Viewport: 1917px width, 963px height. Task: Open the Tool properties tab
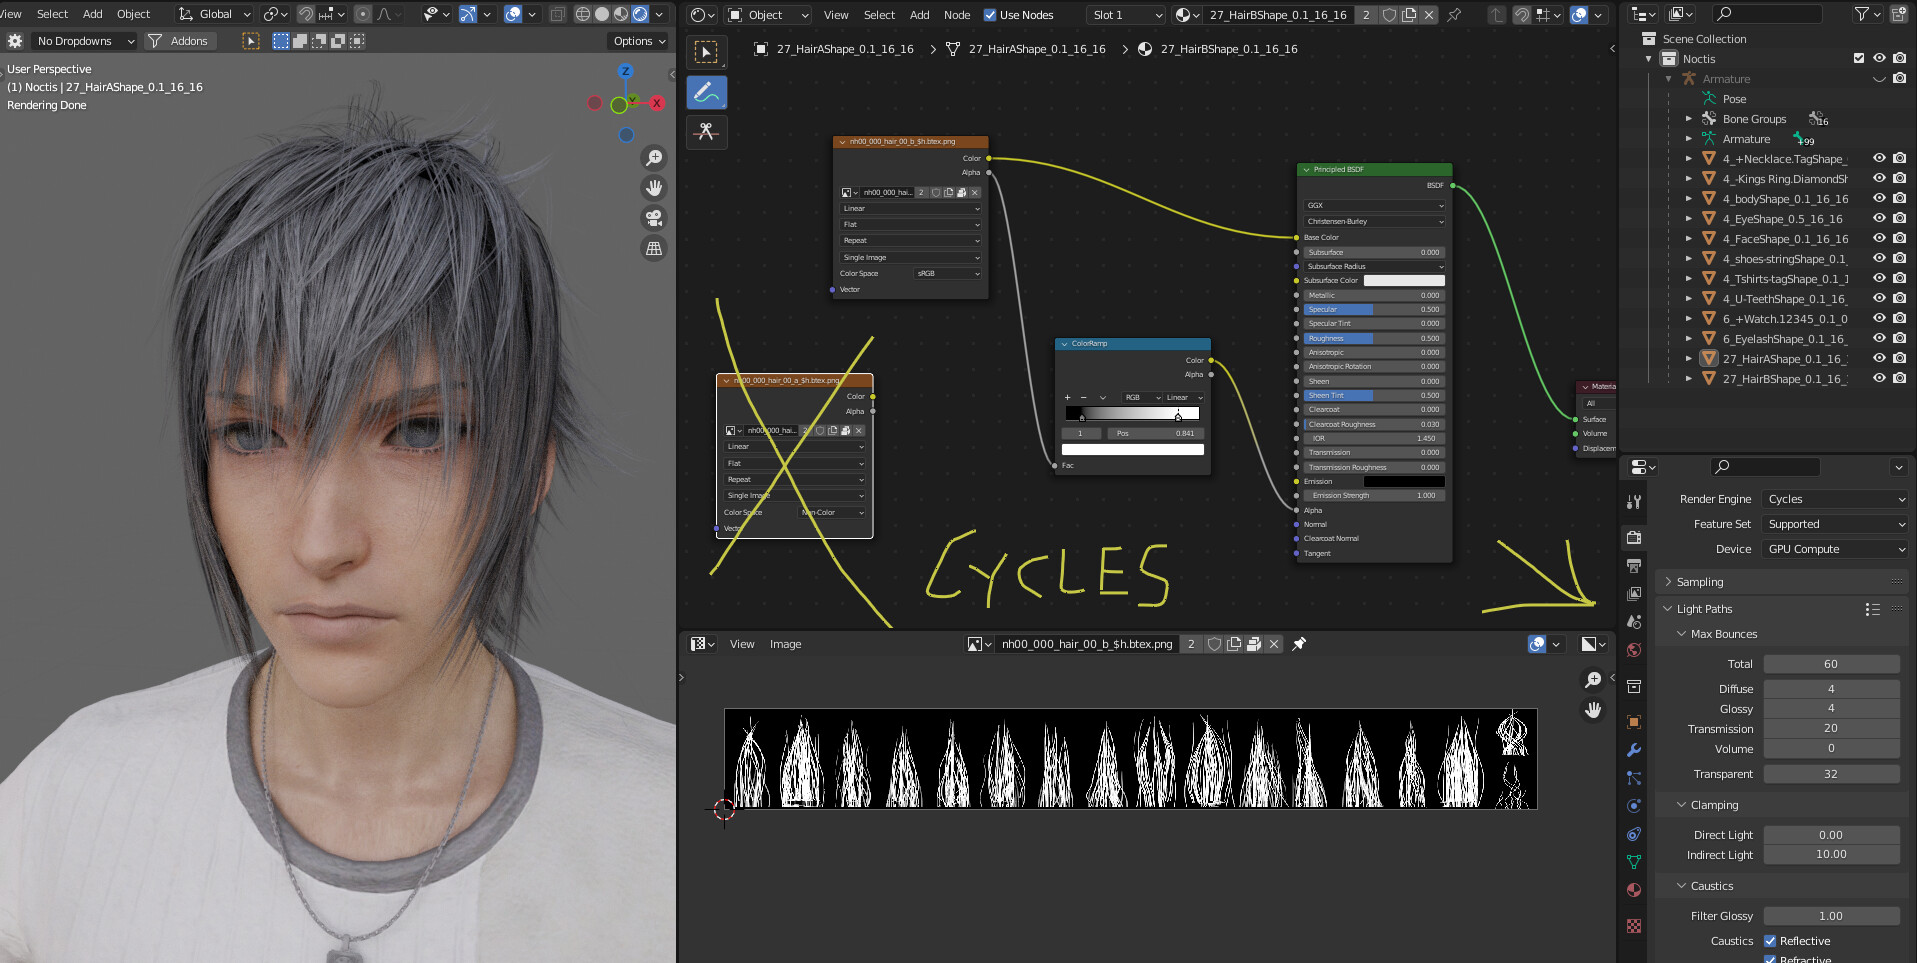1634,502
